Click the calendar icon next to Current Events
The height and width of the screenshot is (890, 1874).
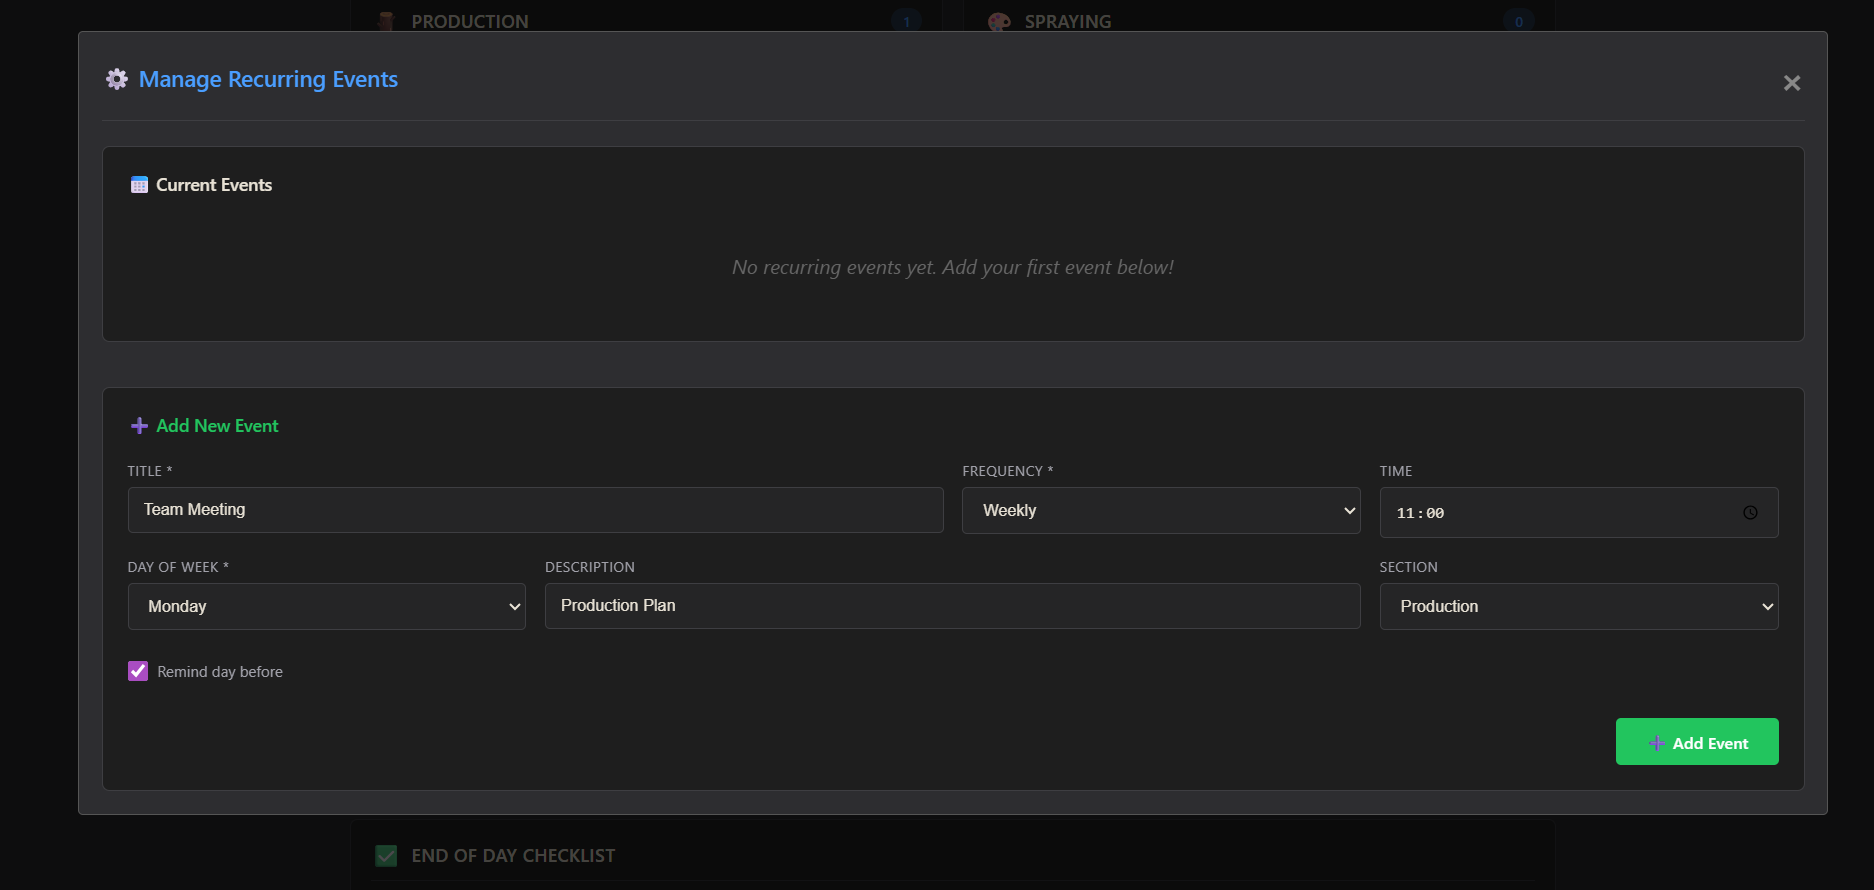(x=139, y=185)
